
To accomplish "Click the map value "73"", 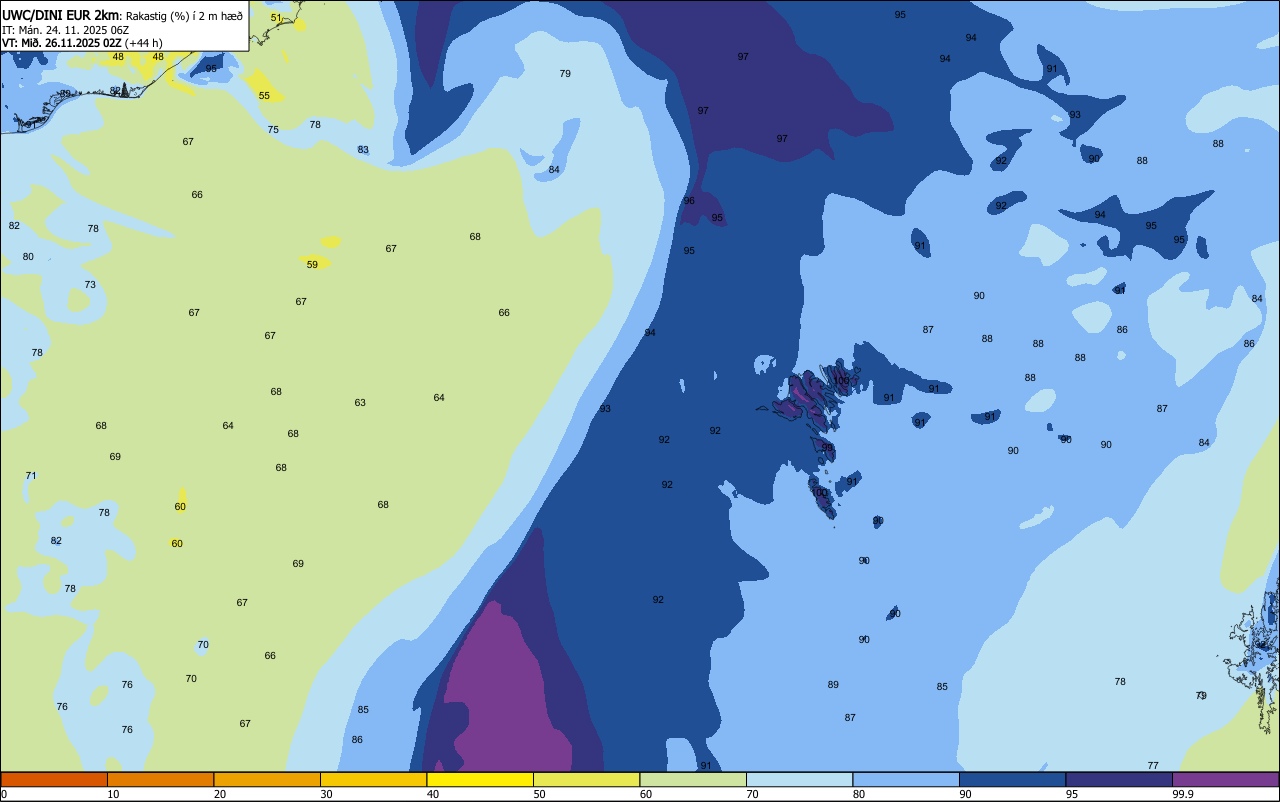I will [90, 285].
